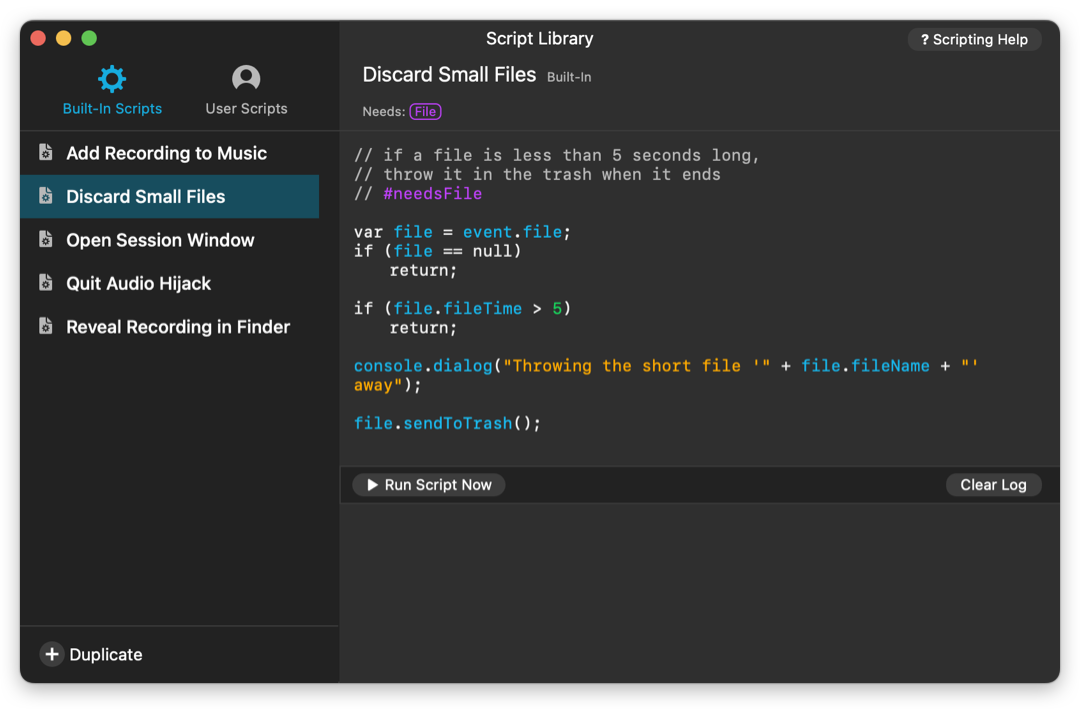This screenshot has width=1080, height=720.
Task: Click the empty log output area
Action: pos(700,593)
